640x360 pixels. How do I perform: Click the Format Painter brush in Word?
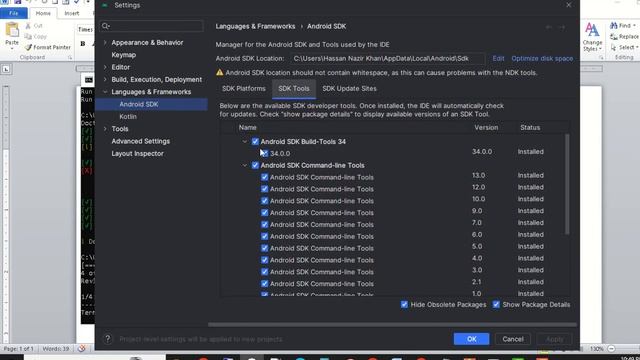click(x=29, y=47)
